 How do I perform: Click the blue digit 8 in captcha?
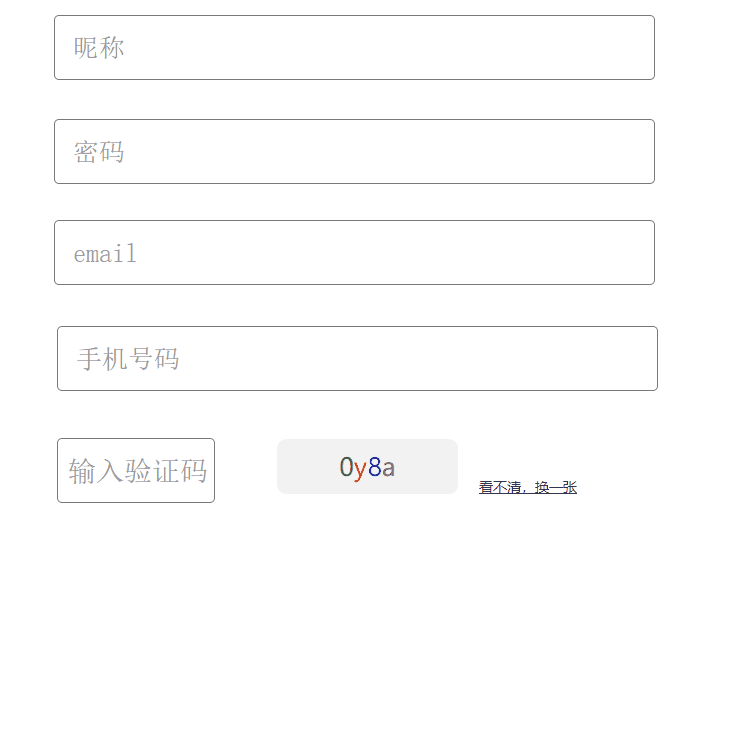tap(374, 467)
